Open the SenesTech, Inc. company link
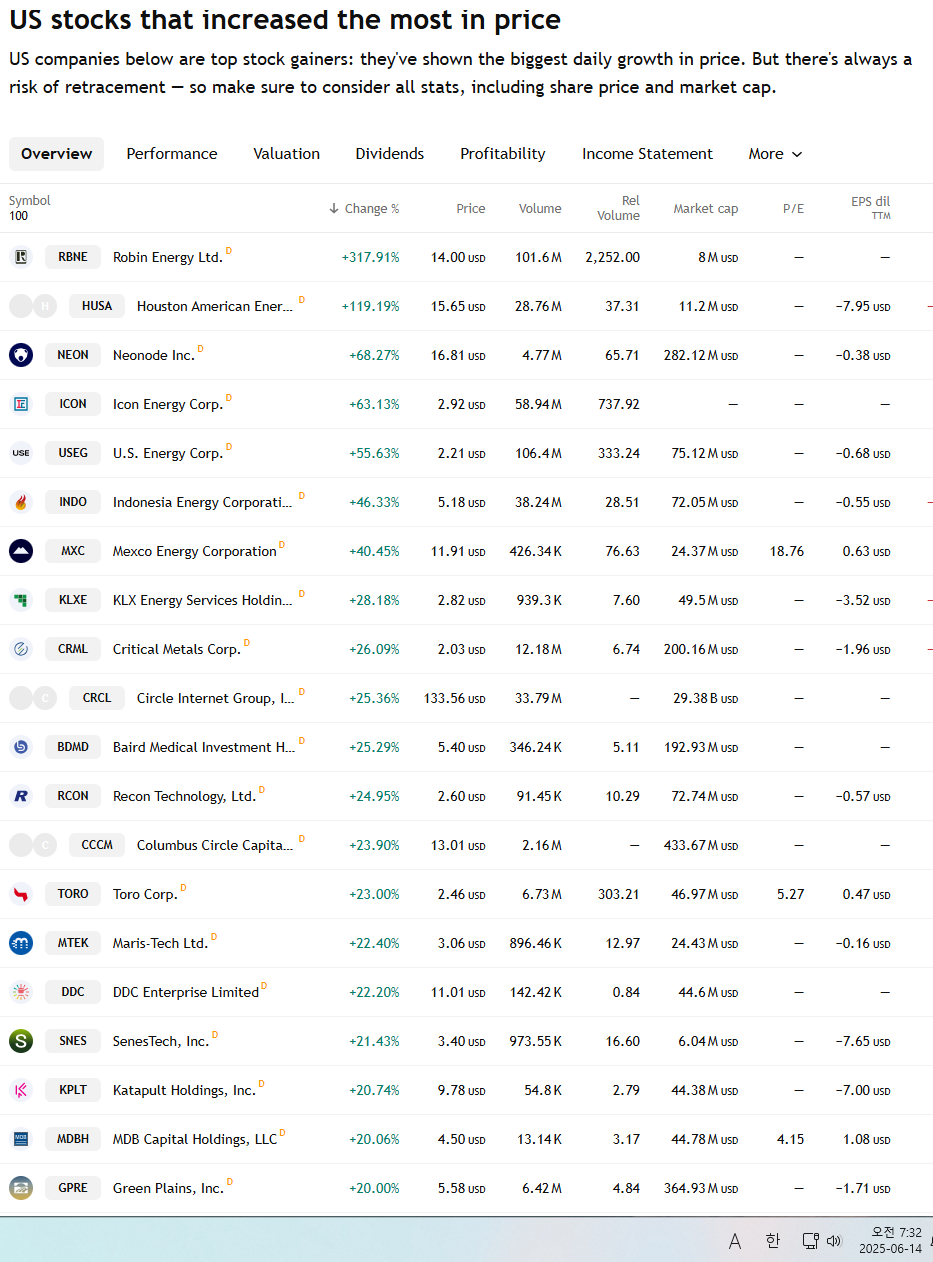 (161, 1041)
